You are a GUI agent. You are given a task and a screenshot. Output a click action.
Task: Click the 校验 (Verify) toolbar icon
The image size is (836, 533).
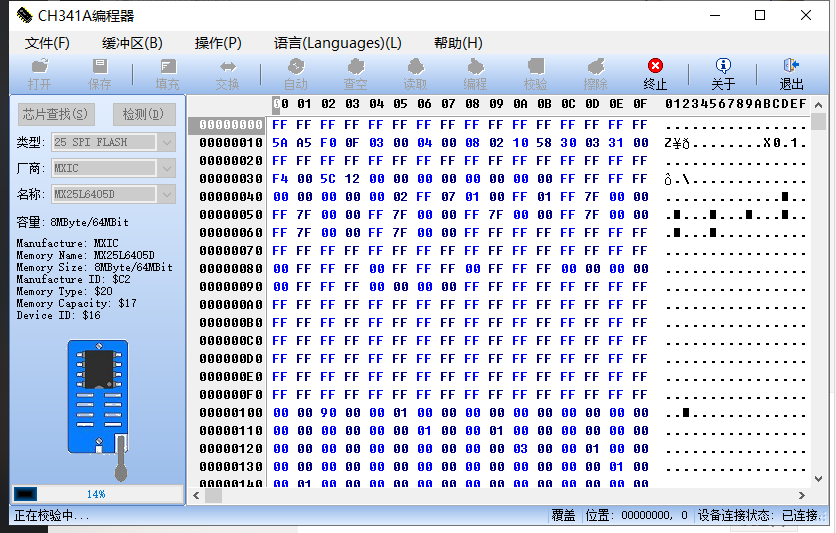[x=536, y=73]
